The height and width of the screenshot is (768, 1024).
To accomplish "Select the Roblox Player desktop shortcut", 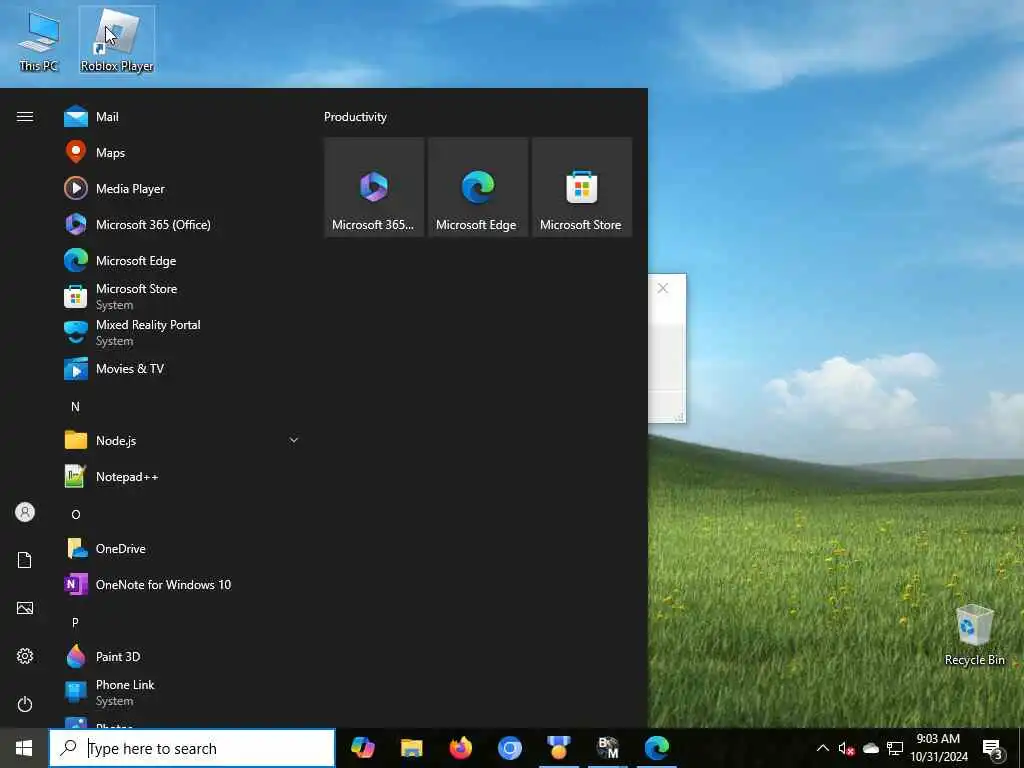I will [x=117, y=40].
